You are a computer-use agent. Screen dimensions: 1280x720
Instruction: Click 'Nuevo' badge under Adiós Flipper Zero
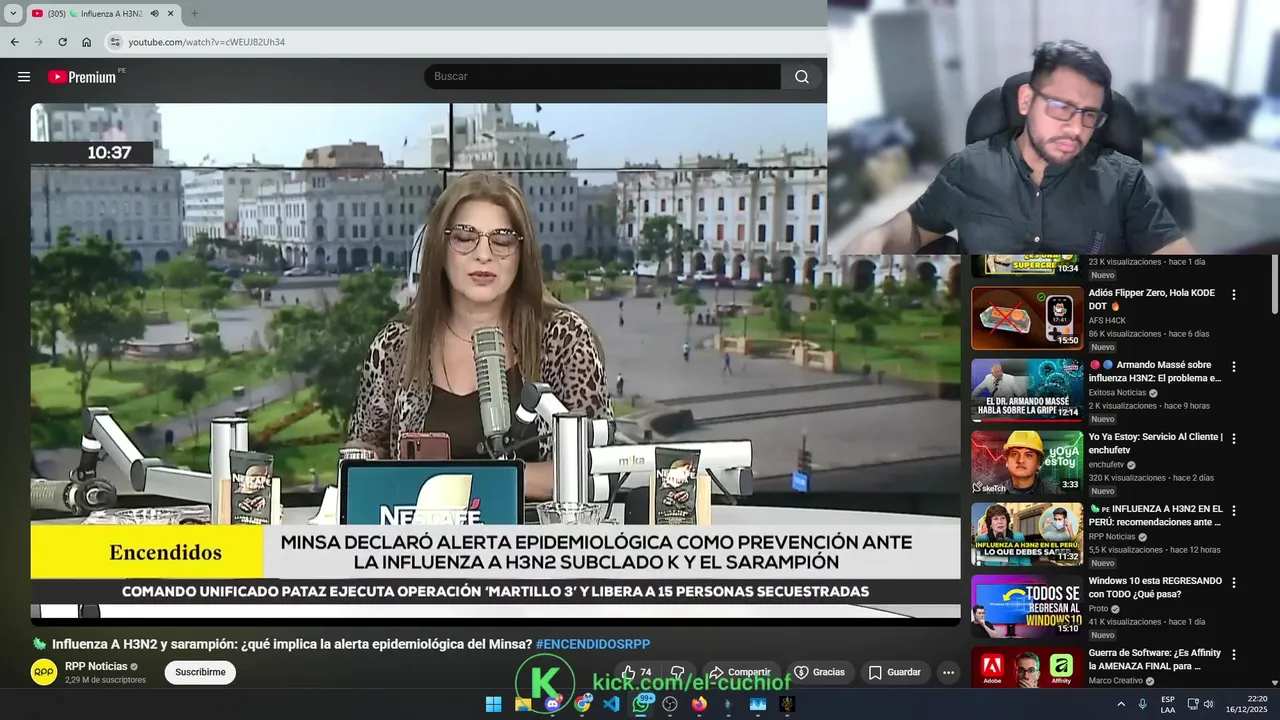click(1103, 347)
